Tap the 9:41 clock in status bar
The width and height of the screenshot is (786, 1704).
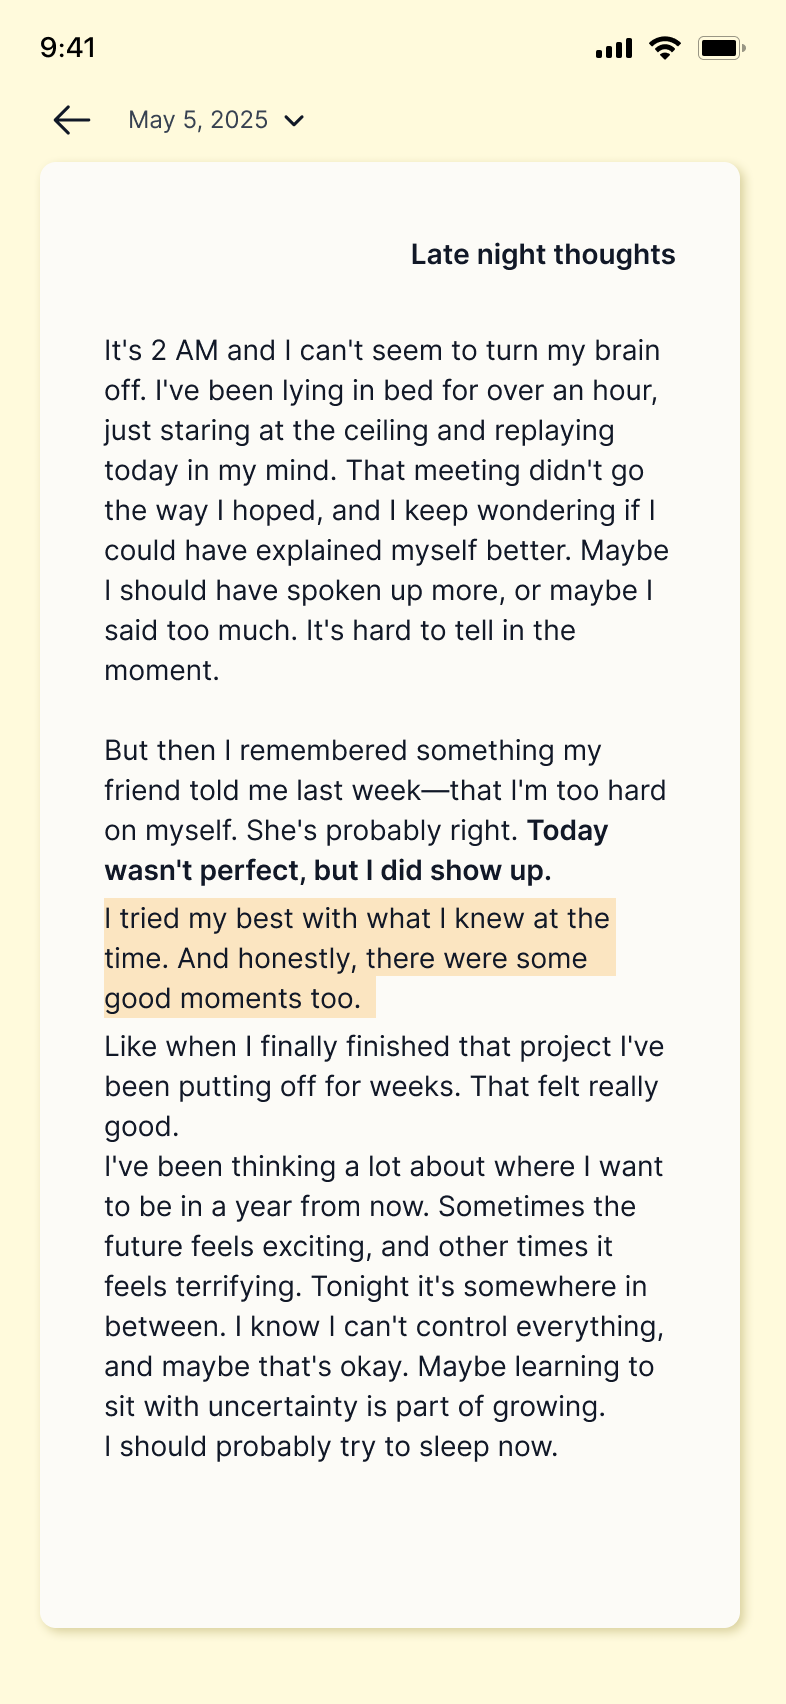(x=68, y=48)
